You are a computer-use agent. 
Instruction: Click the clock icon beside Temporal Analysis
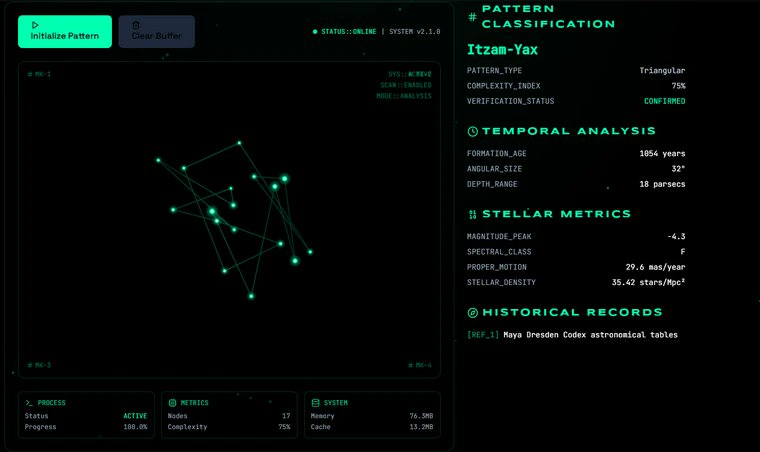tap(473, 131)
